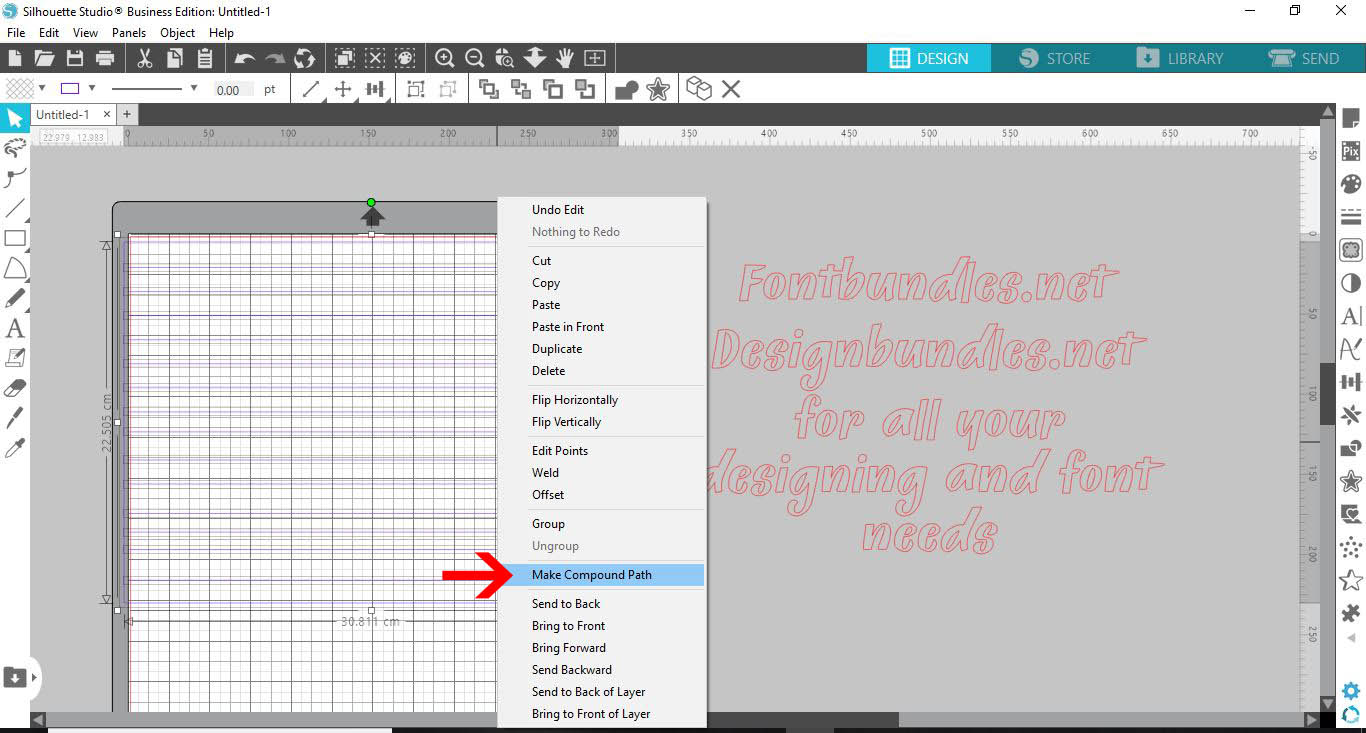Click the Undo arrow icon
1366x733 pixels.
click(244, 58)
